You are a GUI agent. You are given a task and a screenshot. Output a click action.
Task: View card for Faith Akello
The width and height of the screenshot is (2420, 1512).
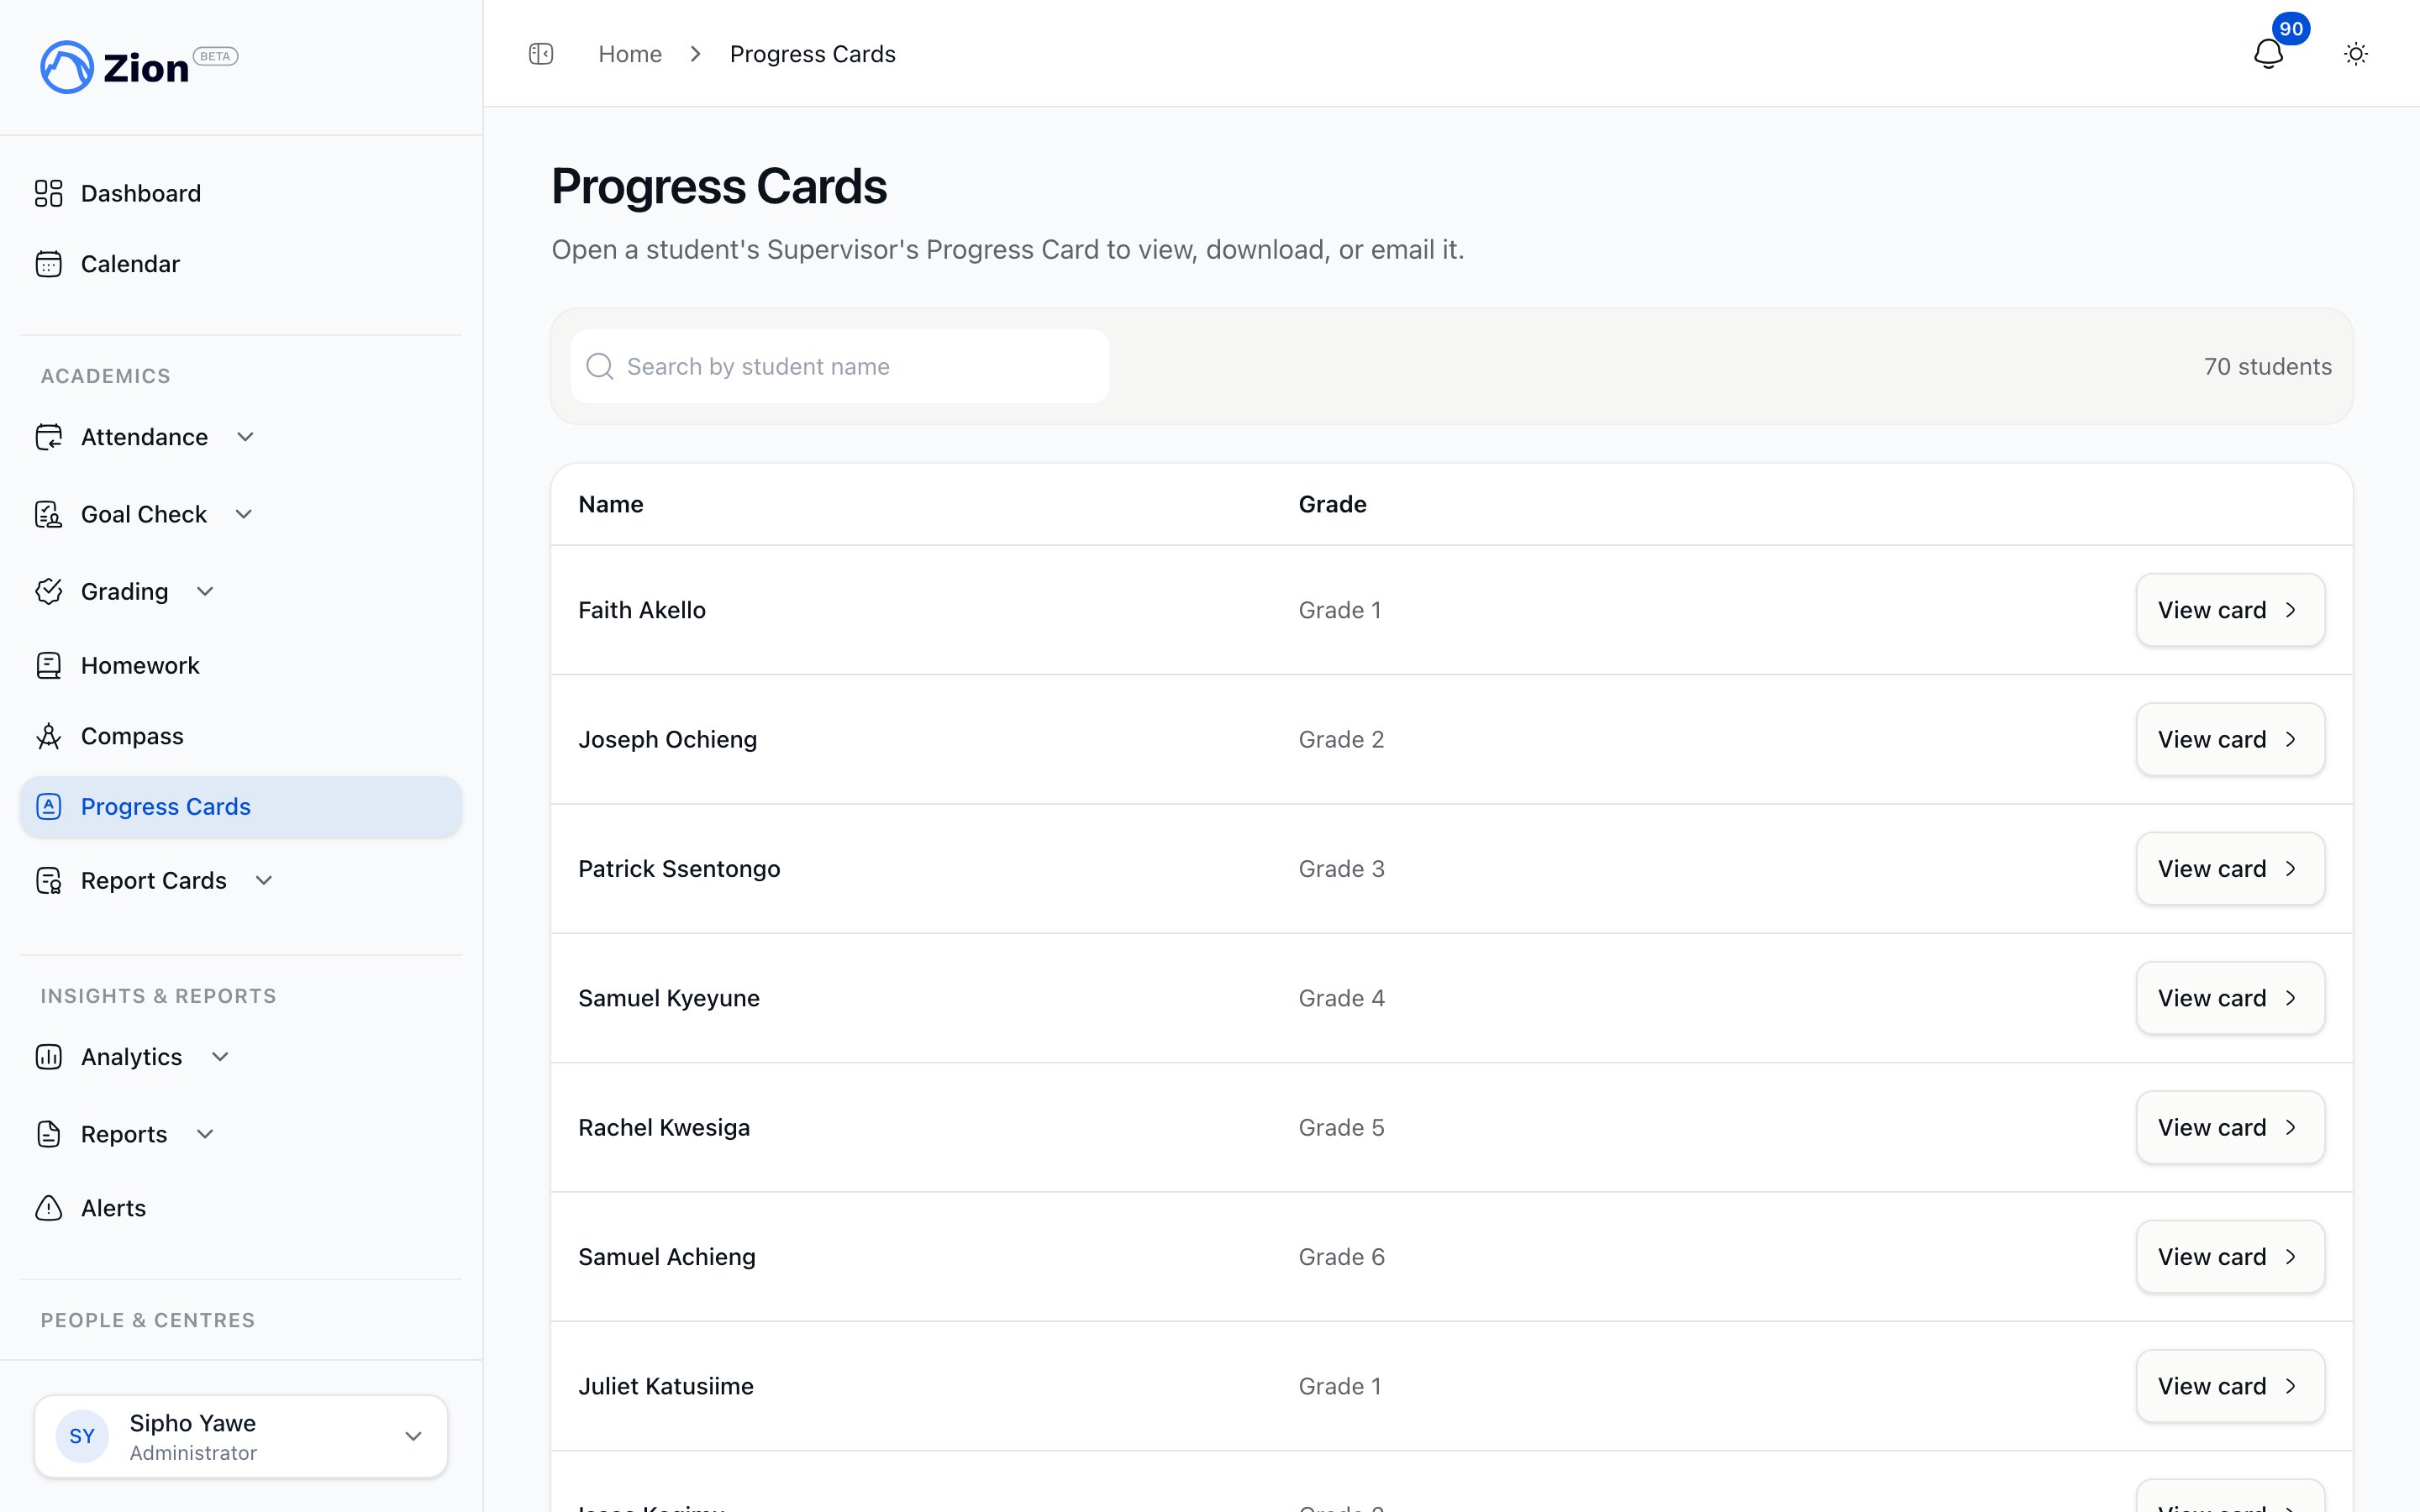tap(2230, 610)
